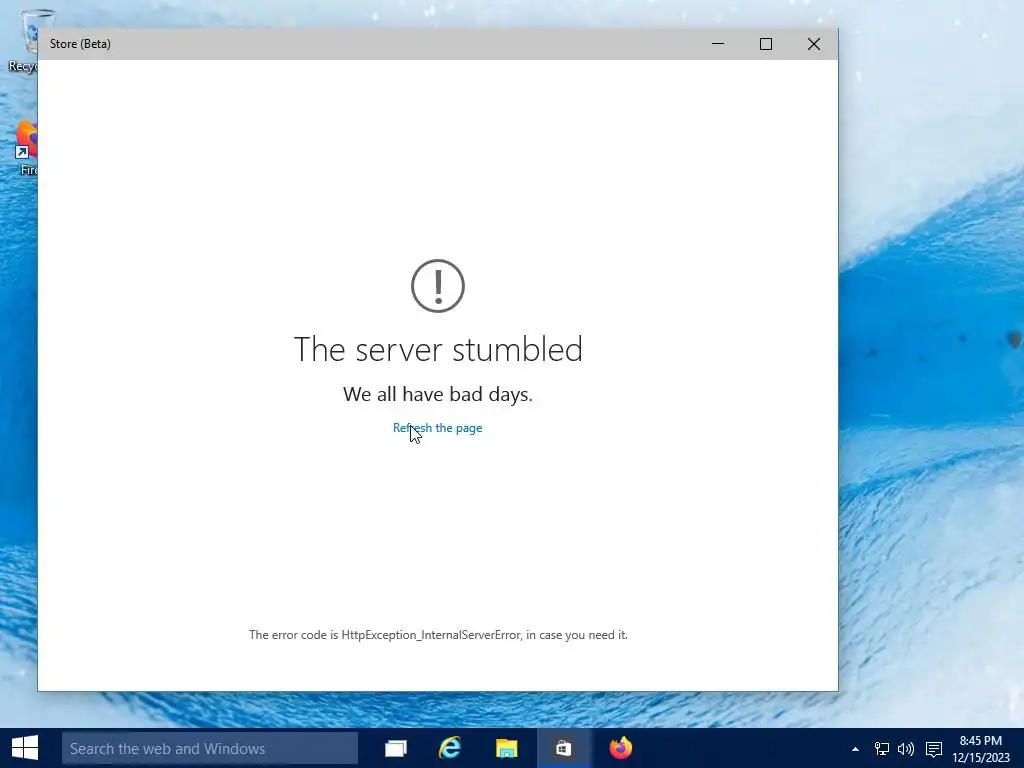This screenshot has width=1024, height=768.
Task: Select the Firefox desktop shortcut
Action: tap(26, 148)
